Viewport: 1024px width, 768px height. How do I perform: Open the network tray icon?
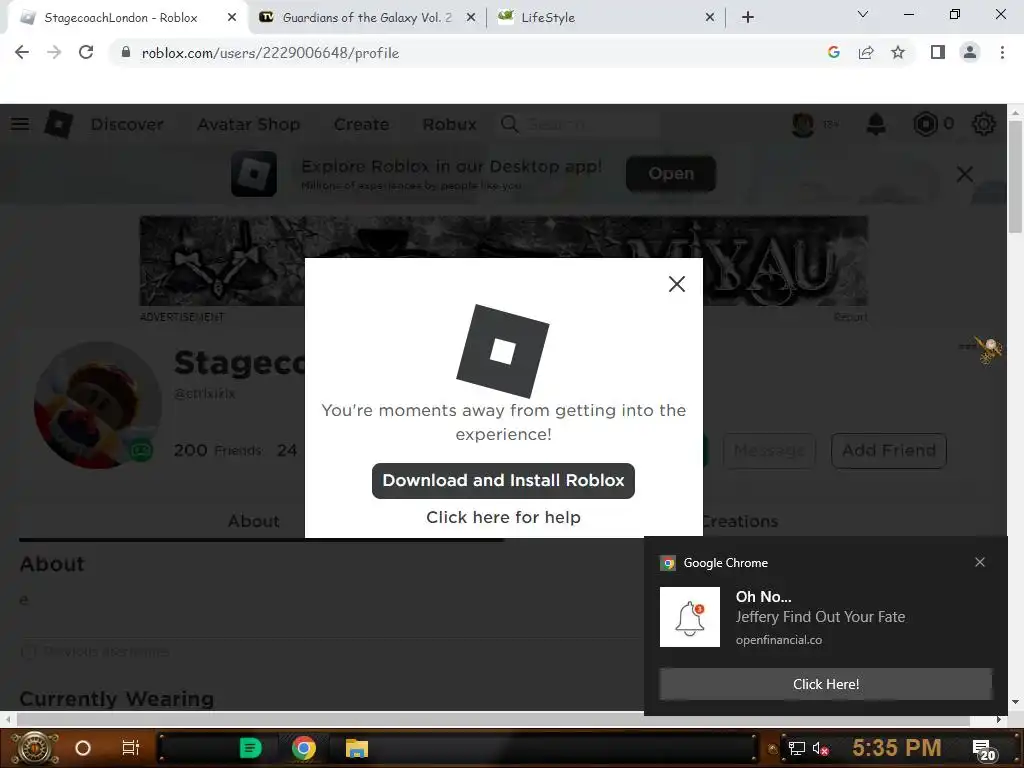coord(797,749)
